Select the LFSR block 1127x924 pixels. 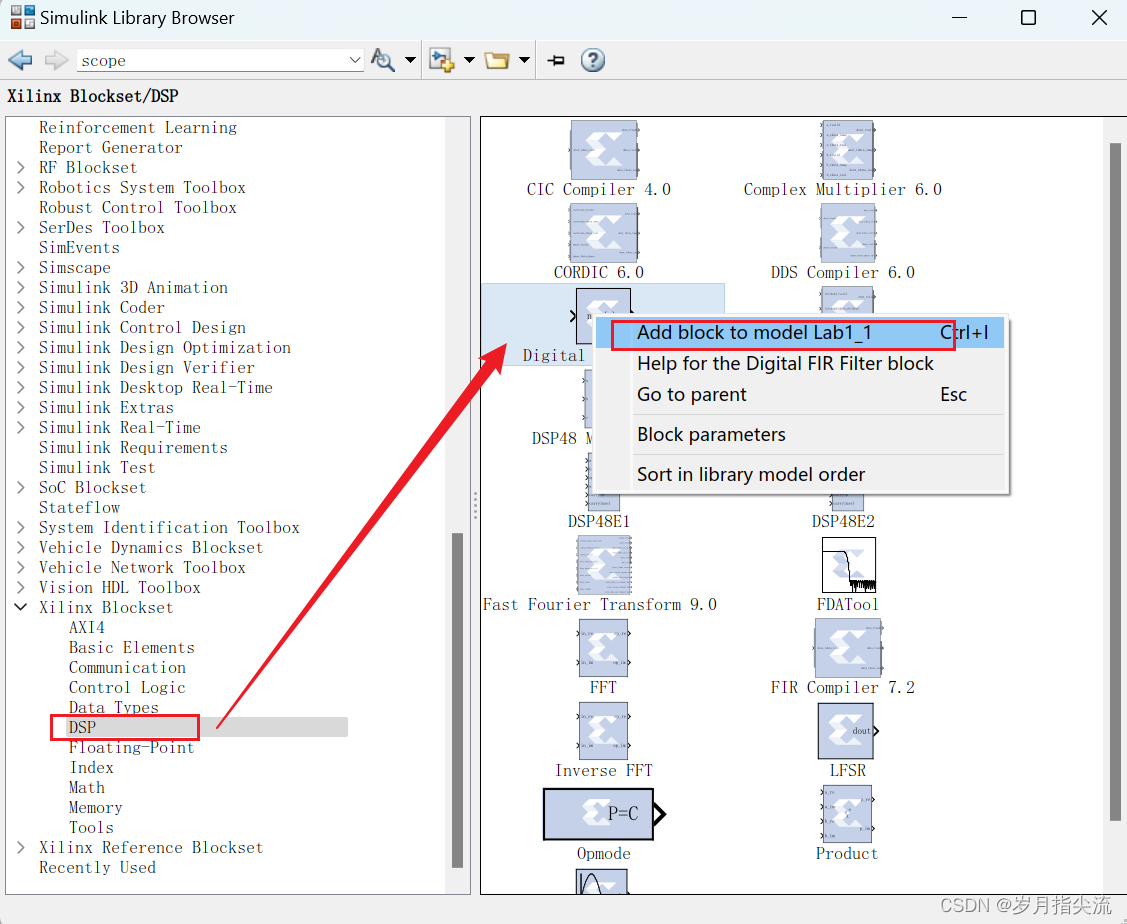[x=847, y=731]
